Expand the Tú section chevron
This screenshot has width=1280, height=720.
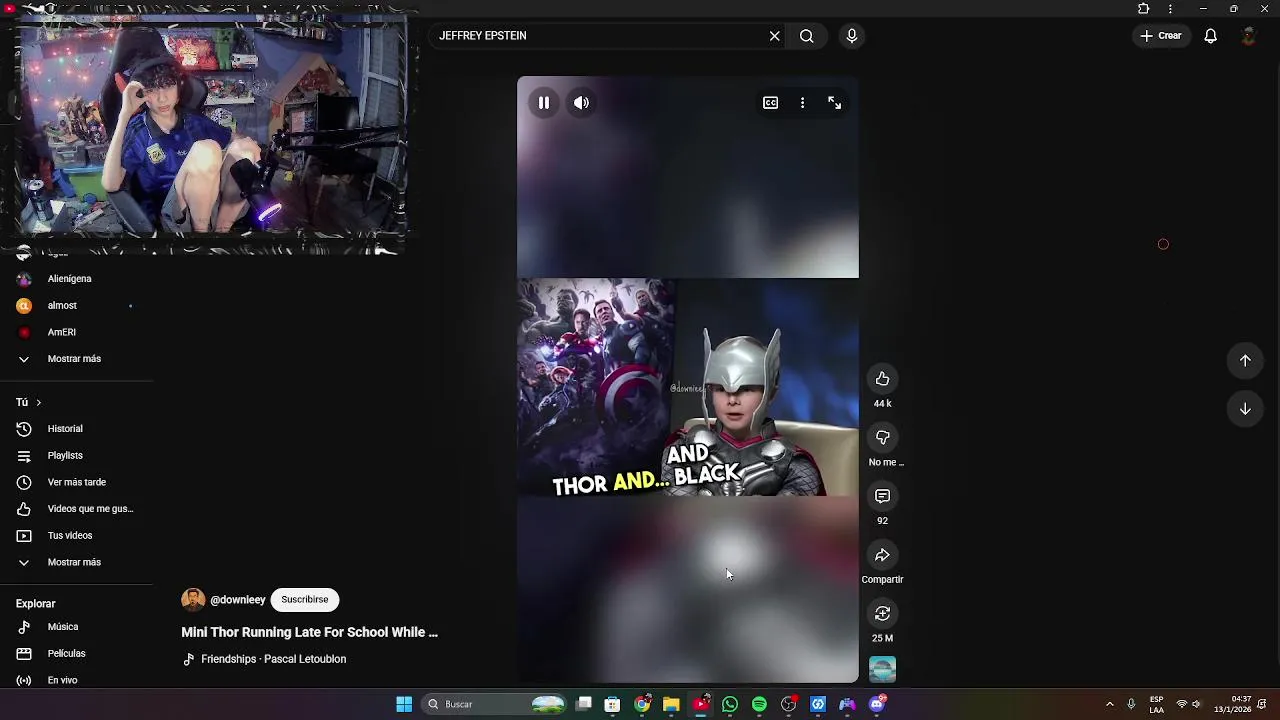coord(38,402)
